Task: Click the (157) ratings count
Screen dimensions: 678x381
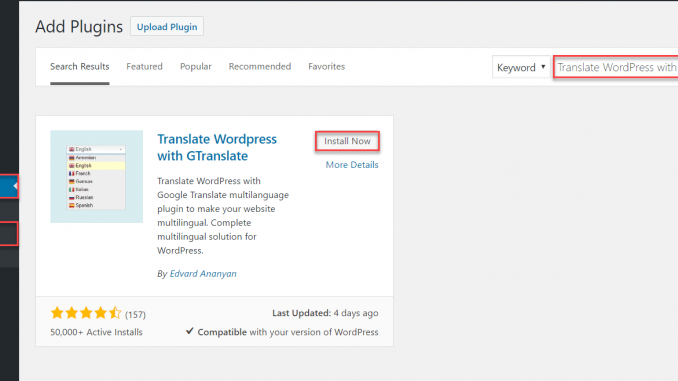Action: (x=135, y=314)
